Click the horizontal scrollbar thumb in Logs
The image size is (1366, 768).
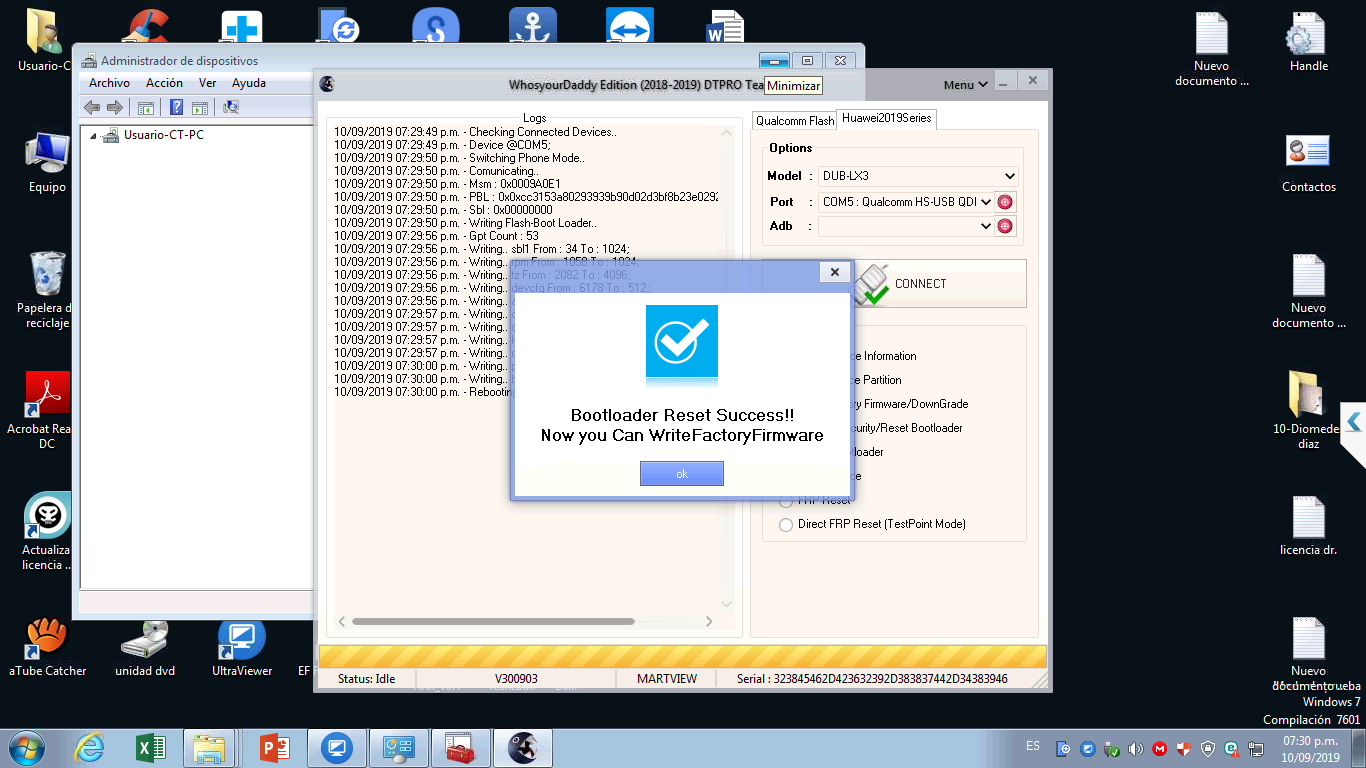[493, 621]
